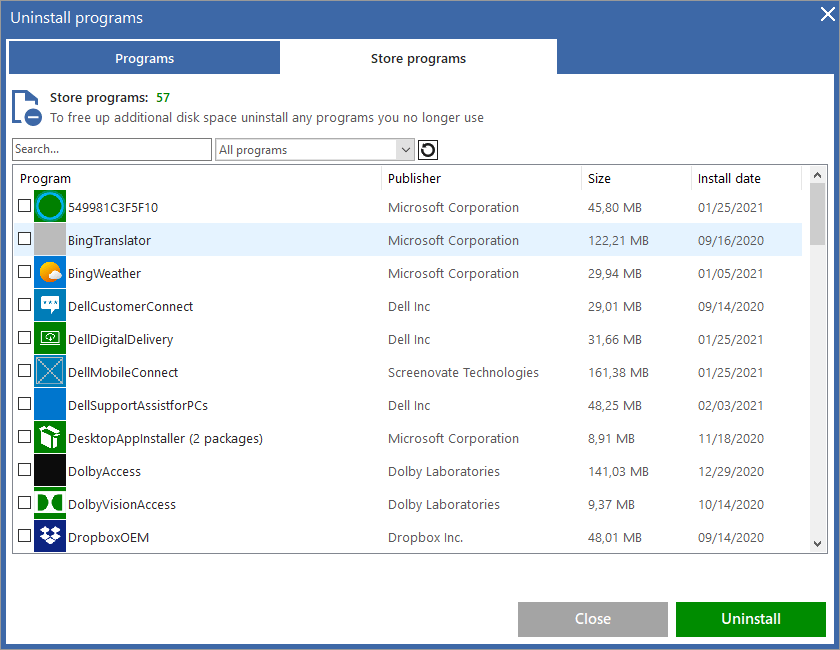The image size is (840, 650).
Task: Select the DellCustomerConnect program name
Action: point(130,307)
